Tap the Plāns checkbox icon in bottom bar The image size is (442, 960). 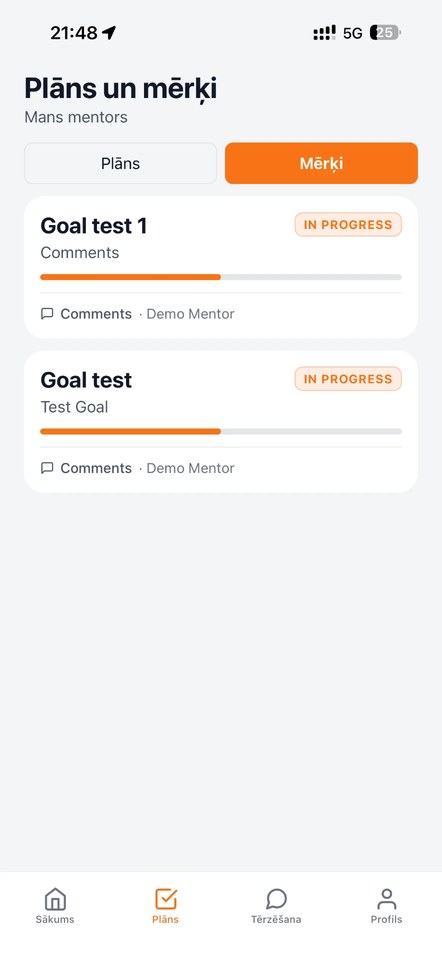point(165,899)
